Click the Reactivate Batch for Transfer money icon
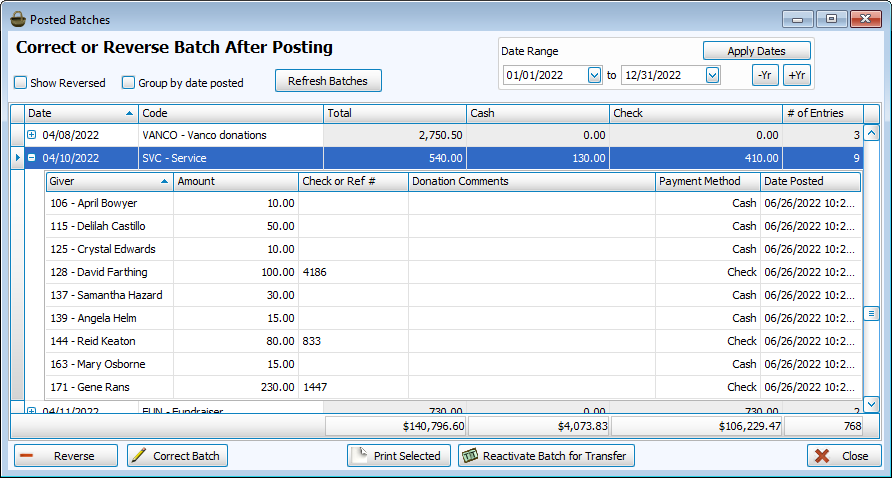The image size is (892, 478). coord(470,456)
